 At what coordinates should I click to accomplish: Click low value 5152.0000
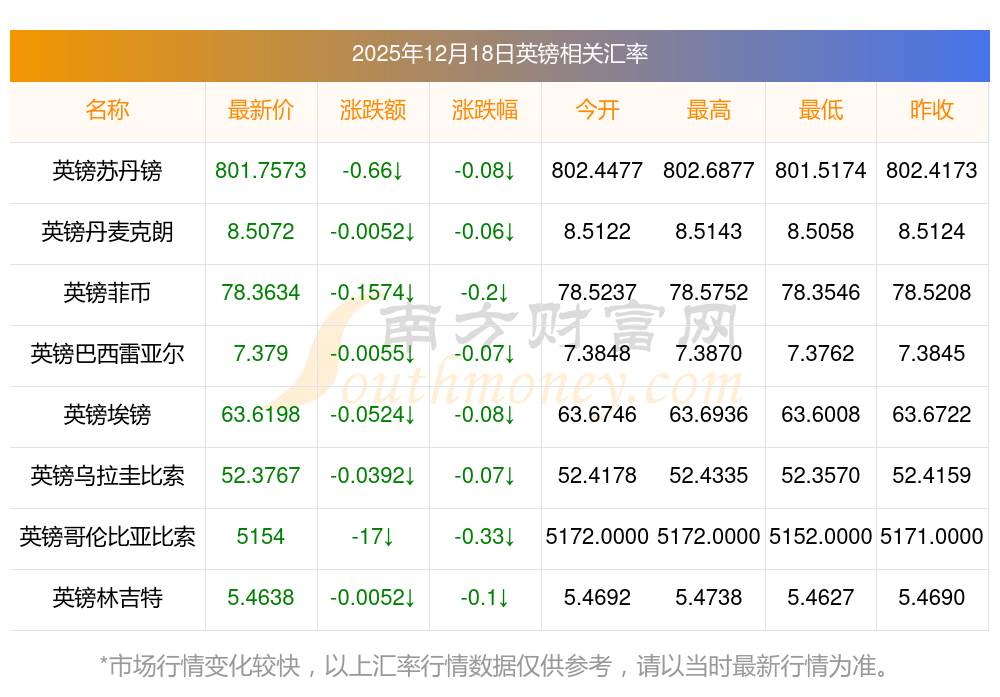click(x=821, y=536)
